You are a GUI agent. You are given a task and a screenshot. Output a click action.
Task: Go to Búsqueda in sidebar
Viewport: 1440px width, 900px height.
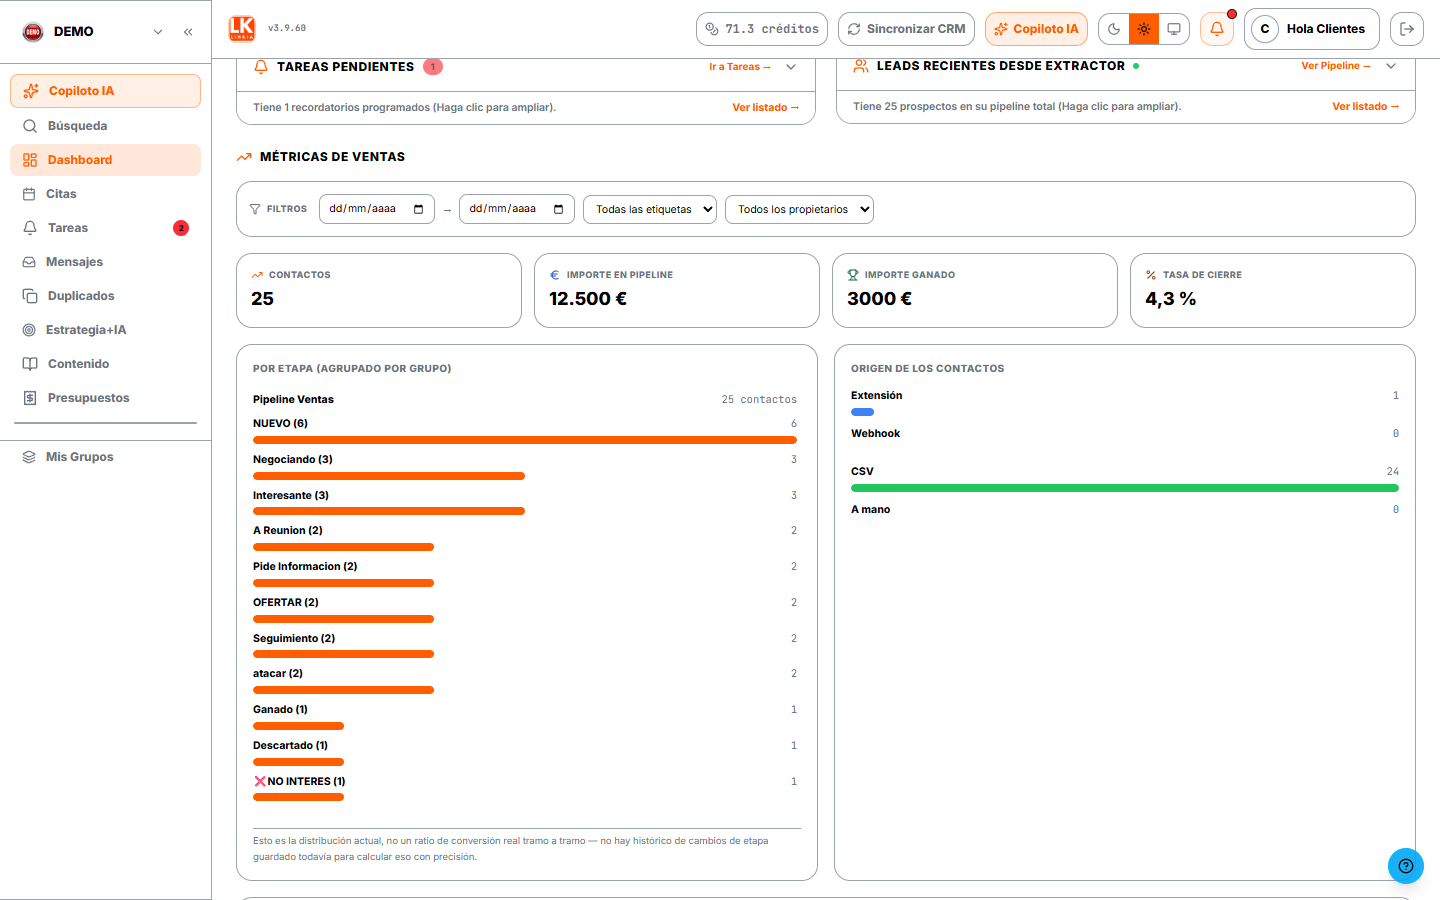pyautogui.click(x=105, y=126)
